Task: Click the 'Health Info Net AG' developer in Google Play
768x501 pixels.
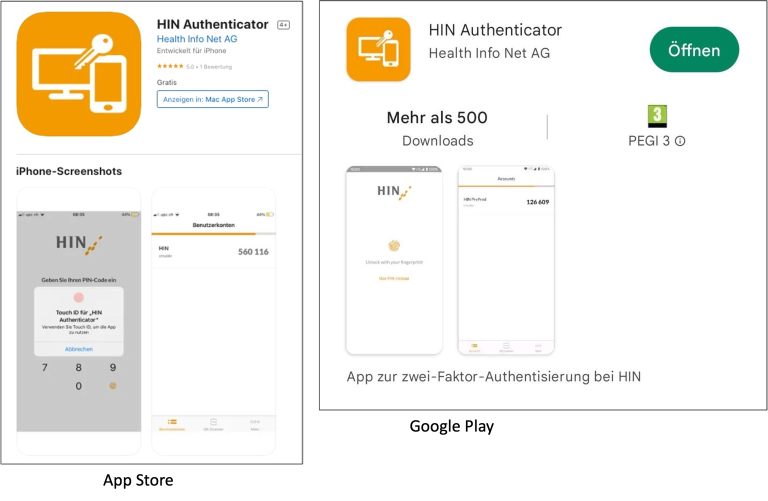Action: click(489, 53)
